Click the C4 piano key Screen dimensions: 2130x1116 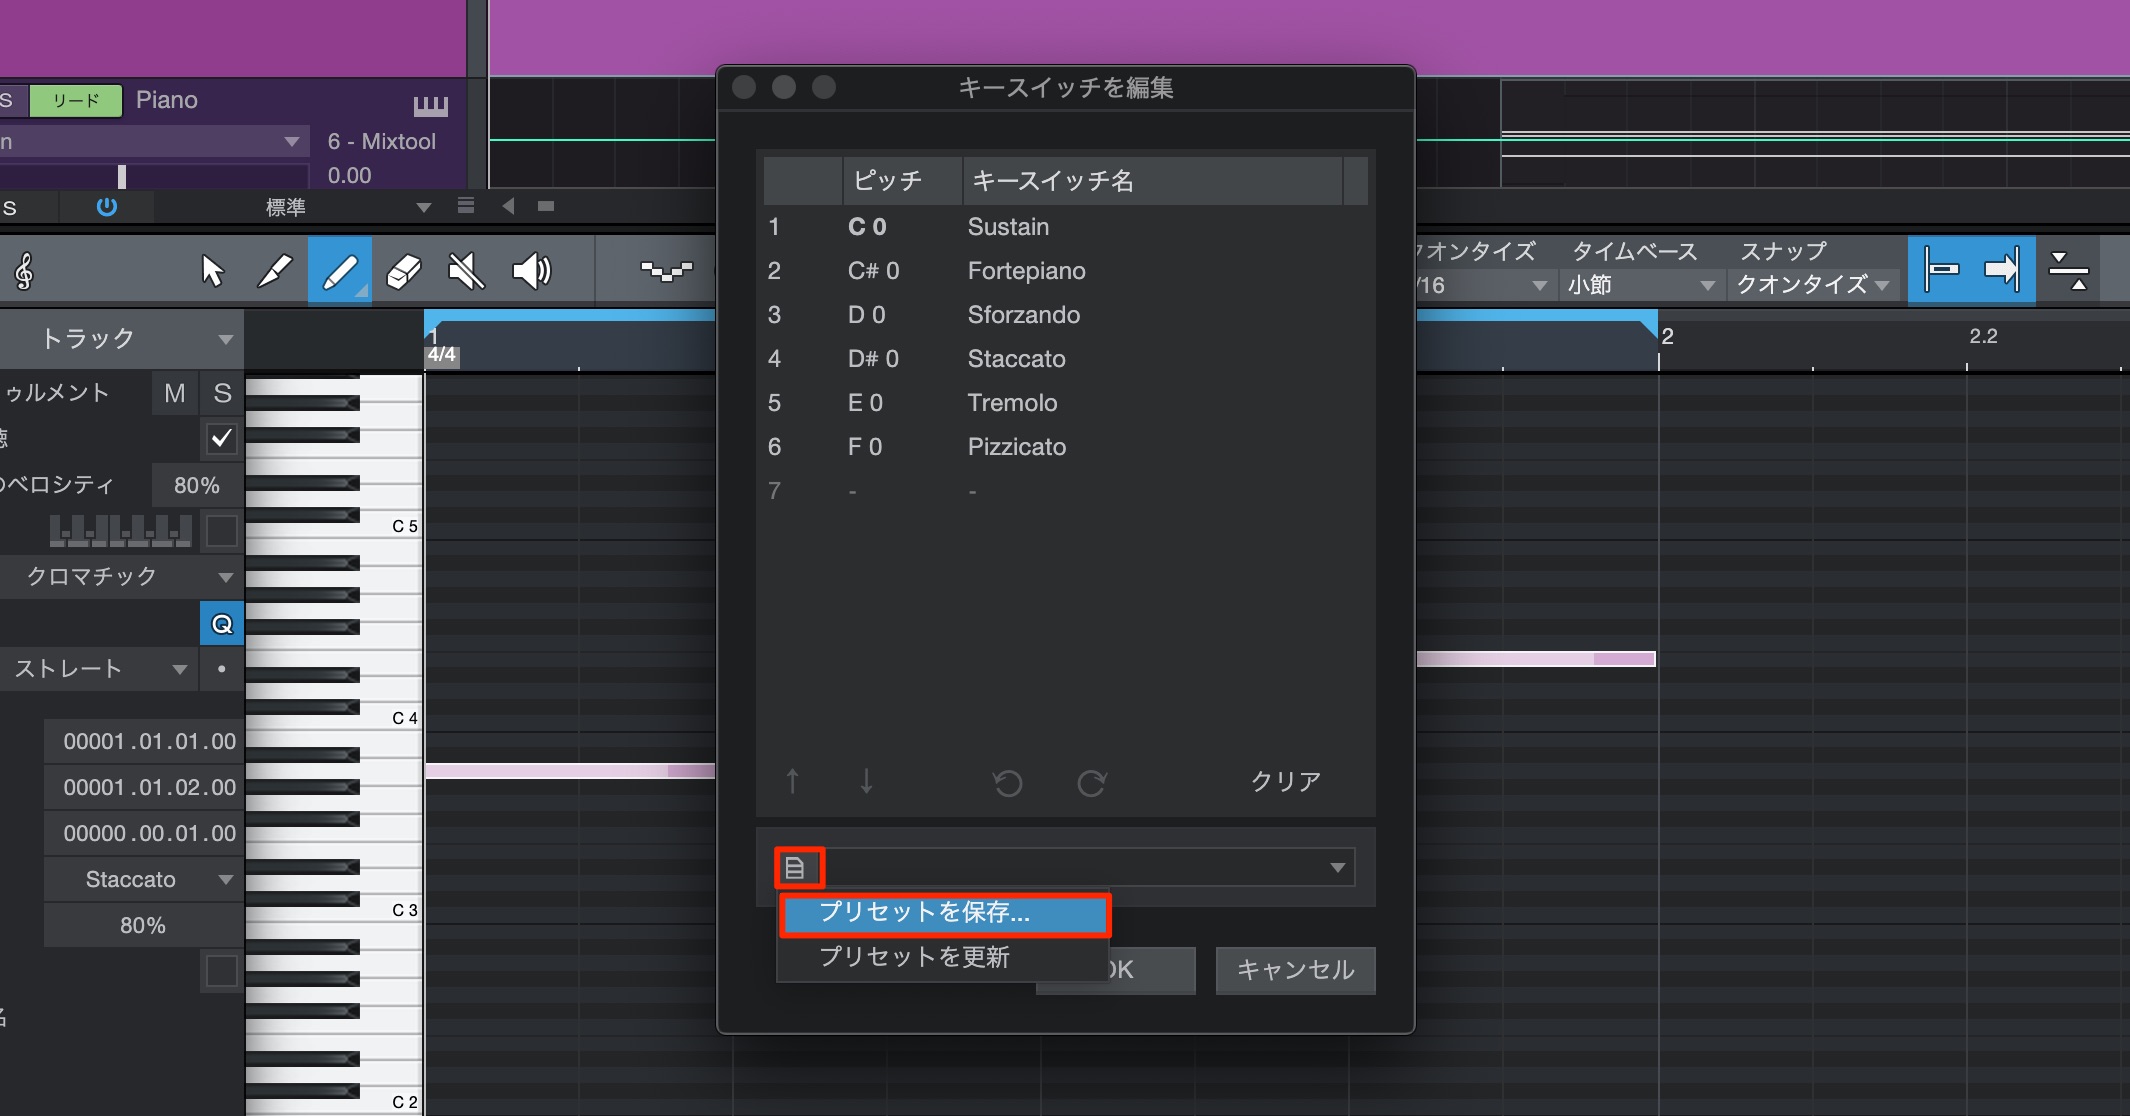coord(390,718)
